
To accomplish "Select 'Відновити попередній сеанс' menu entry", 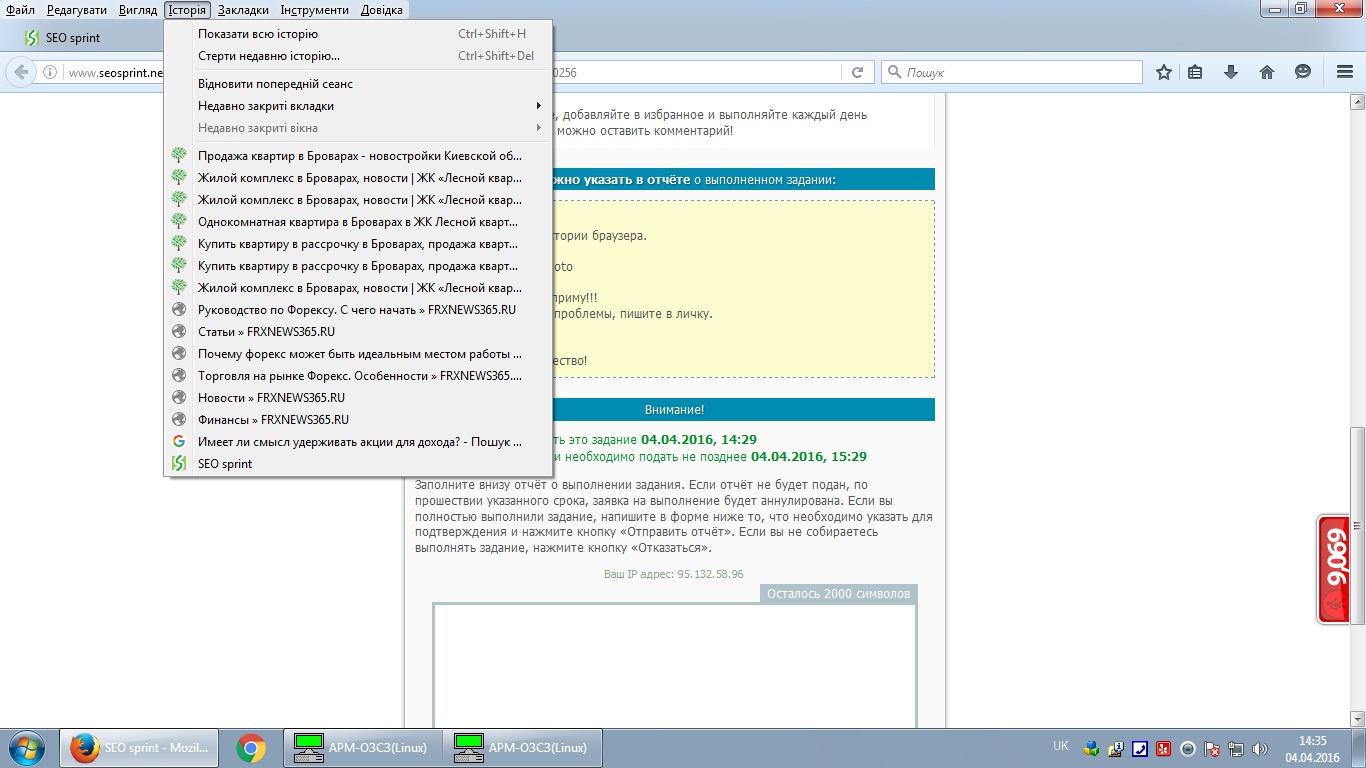I will tap(359, 84).
